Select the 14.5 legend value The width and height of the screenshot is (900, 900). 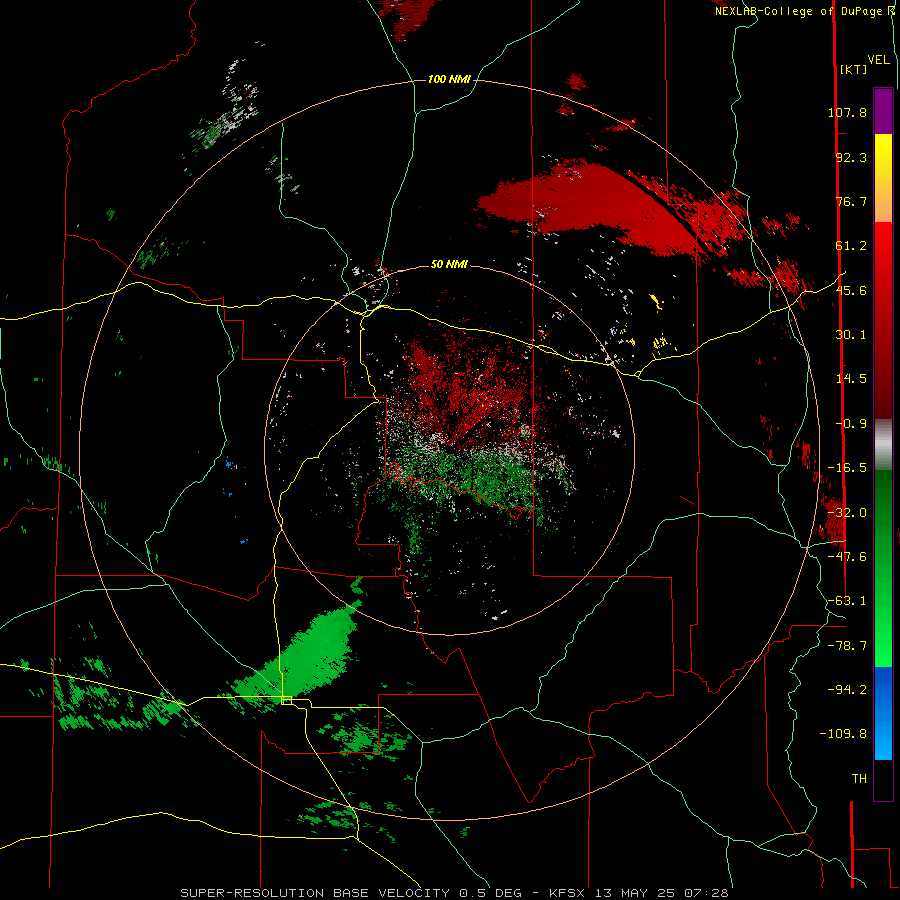(851, 379)
